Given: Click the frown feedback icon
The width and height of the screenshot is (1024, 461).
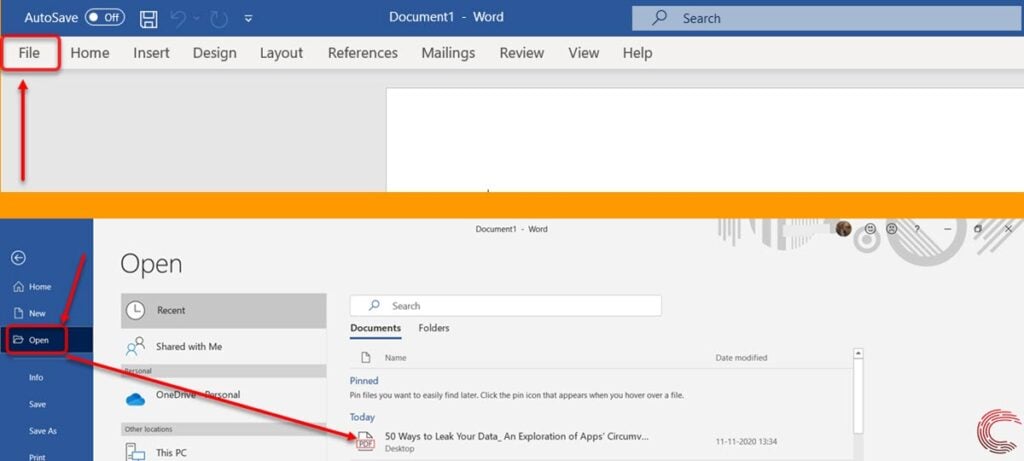Looking at the screenshot, I should pyautogui.click(x=891, y=229).
